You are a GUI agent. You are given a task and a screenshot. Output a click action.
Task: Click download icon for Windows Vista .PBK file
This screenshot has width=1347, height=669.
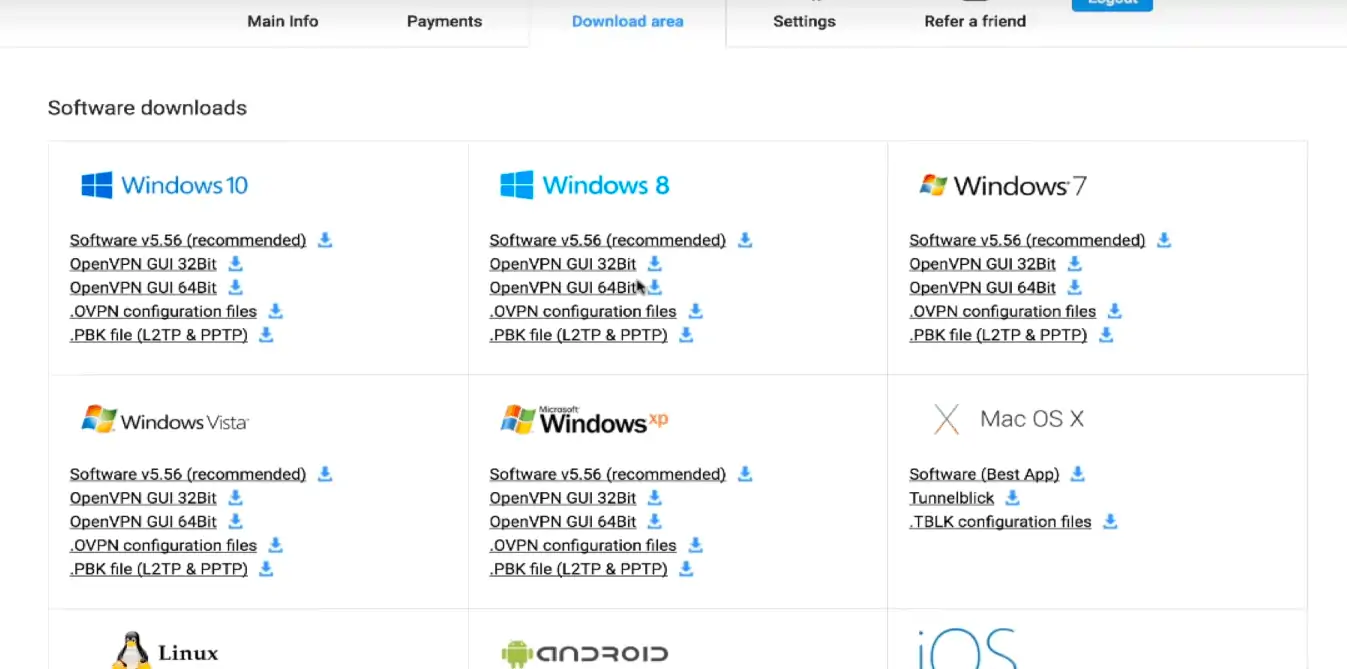[x=266, y=569]
